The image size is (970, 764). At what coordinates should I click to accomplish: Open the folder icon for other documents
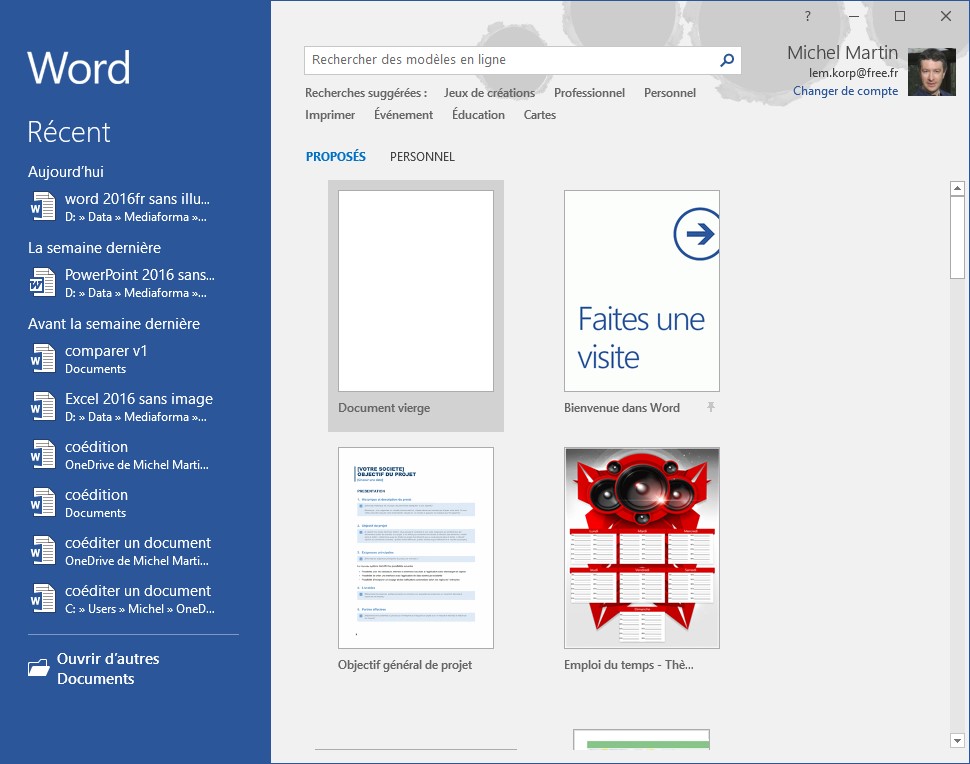click(x=39, y=668)
